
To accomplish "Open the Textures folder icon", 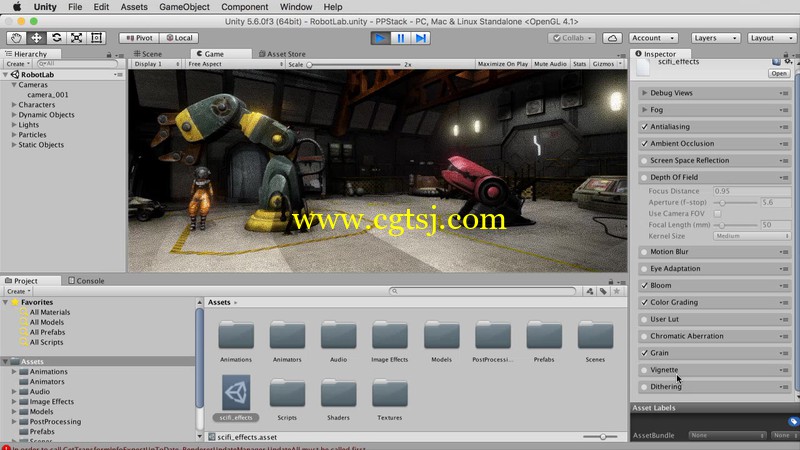I will click(390, 393).
